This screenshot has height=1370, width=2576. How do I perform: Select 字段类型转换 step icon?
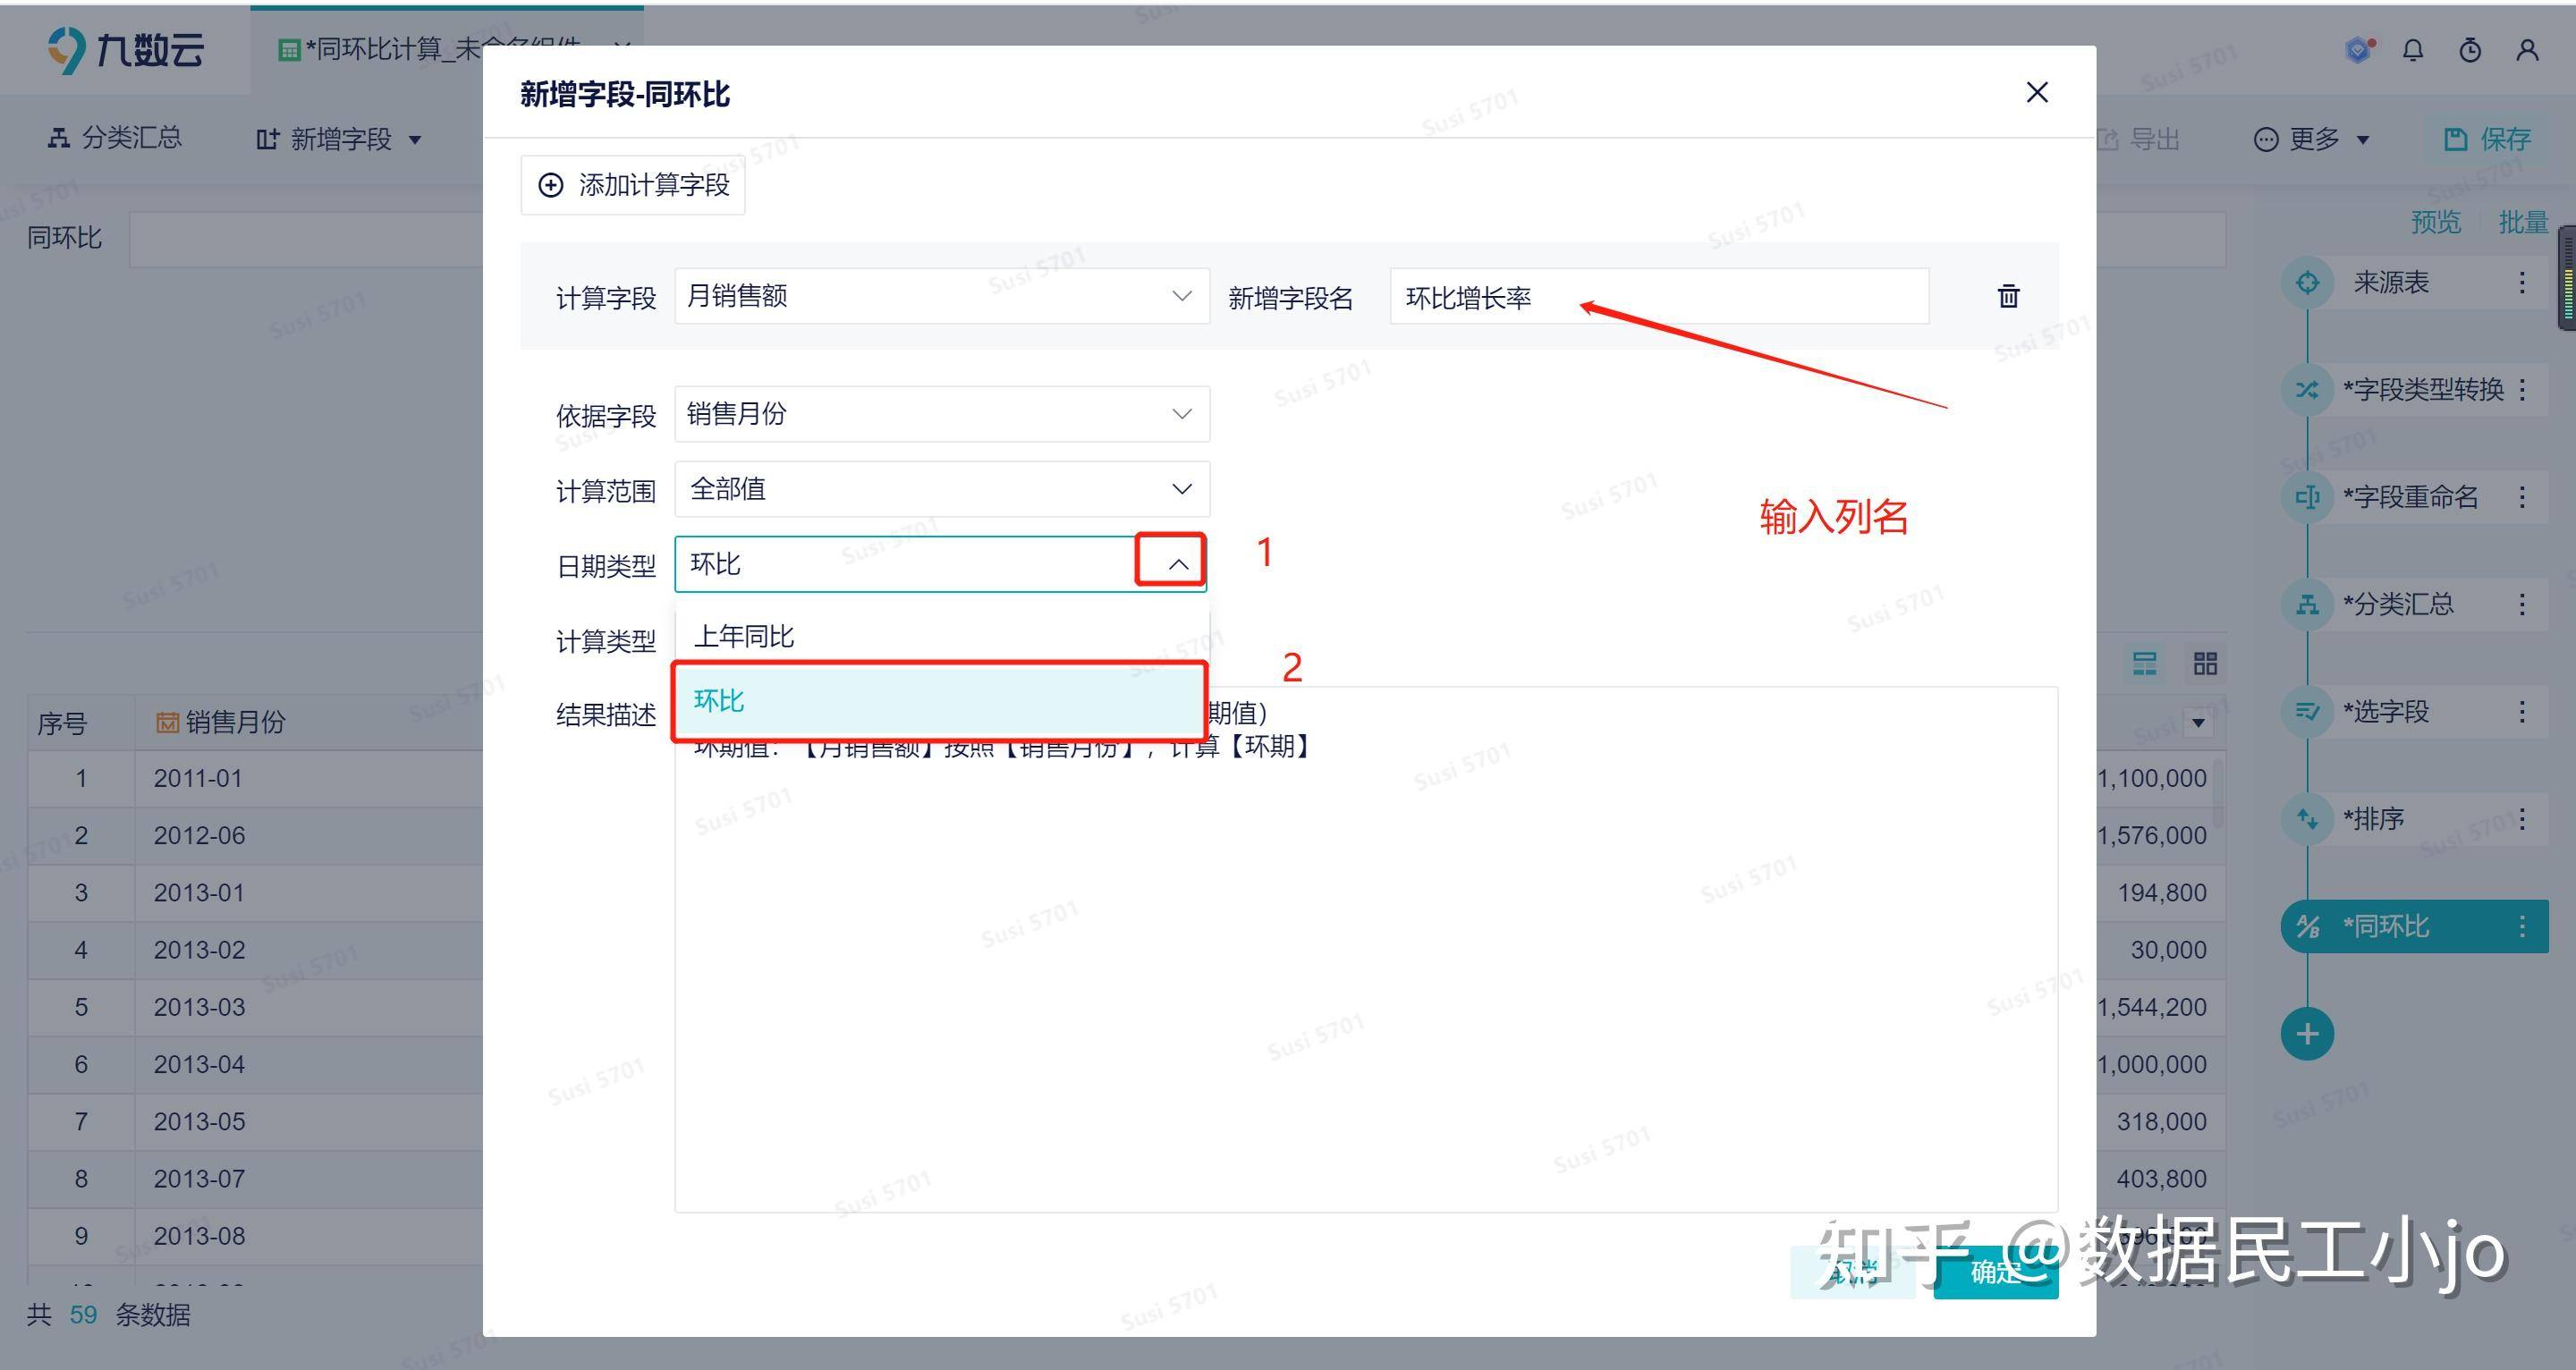pyautogui.click(x=2307, y=390)
